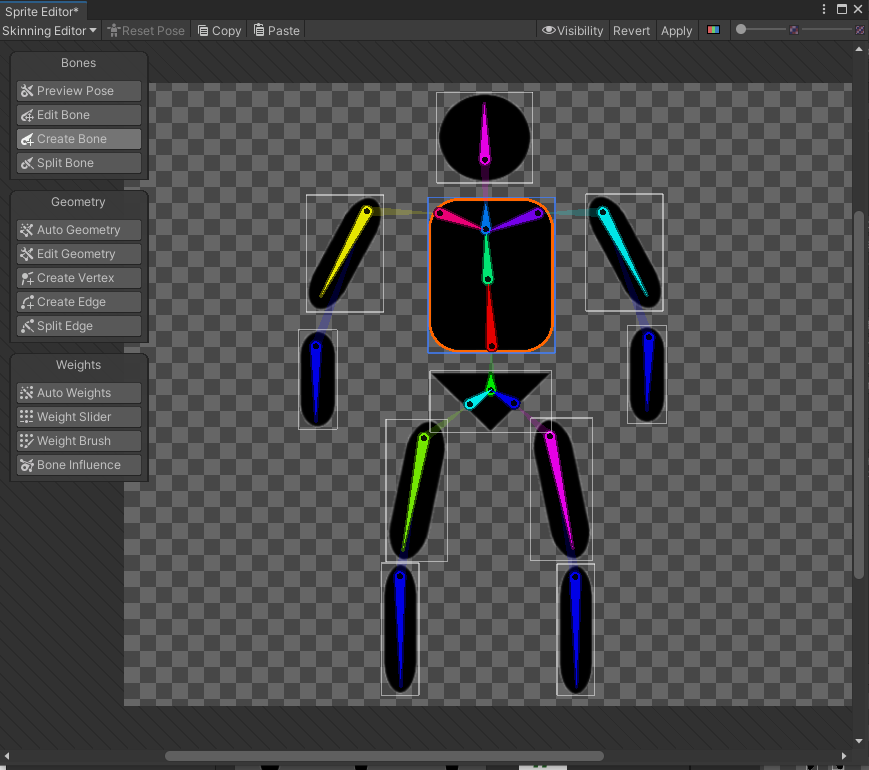Open the Weight Slider panel
The height and width of the screenshot is (770, 869).
[x=78, y=416]
